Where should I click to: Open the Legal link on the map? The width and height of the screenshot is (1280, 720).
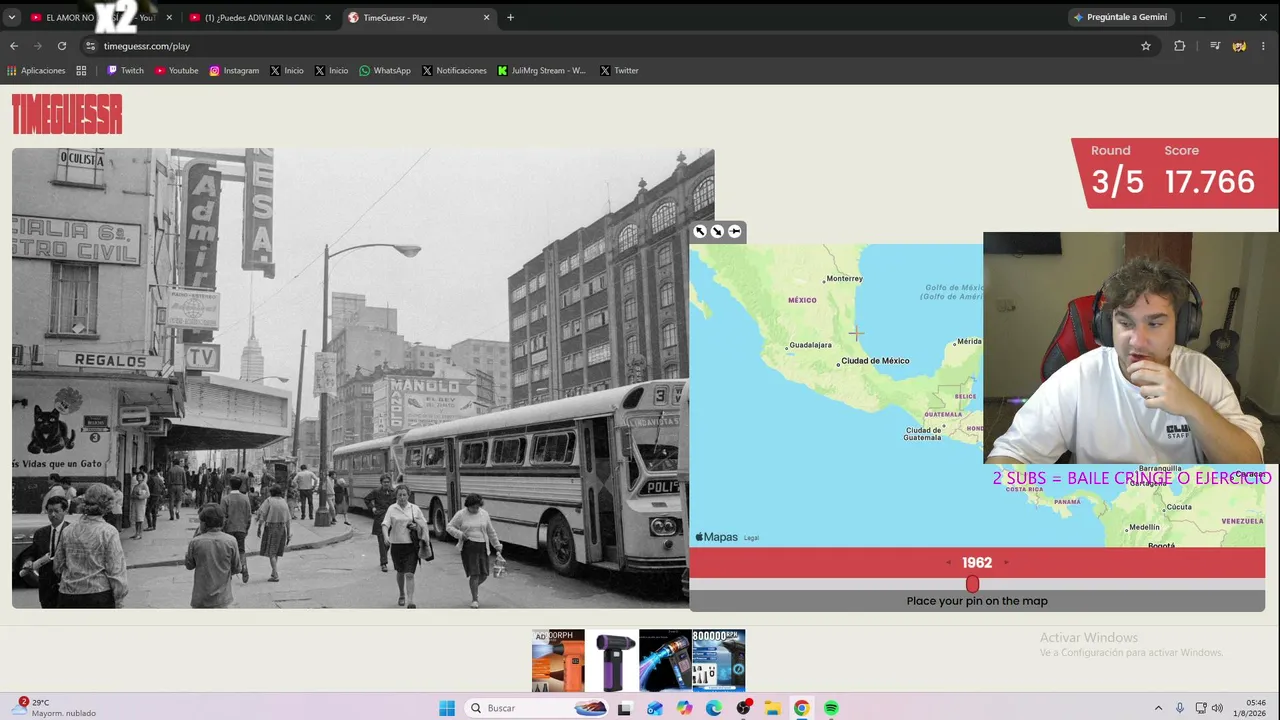pyautogui.click(x=751, y=538)
